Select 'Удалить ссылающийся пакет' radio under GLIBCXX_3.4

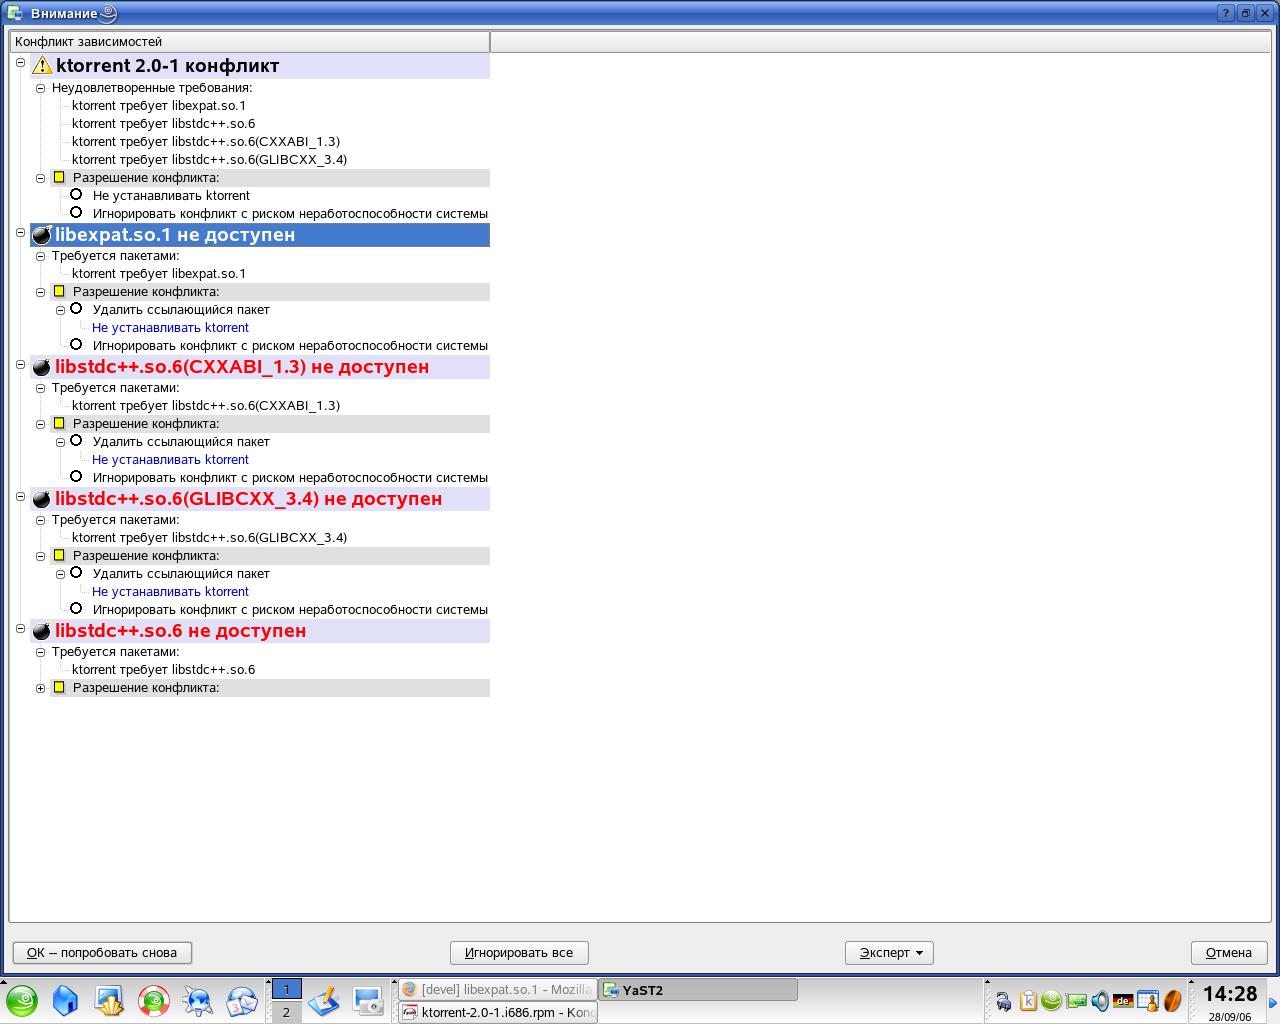pos(76,572)
